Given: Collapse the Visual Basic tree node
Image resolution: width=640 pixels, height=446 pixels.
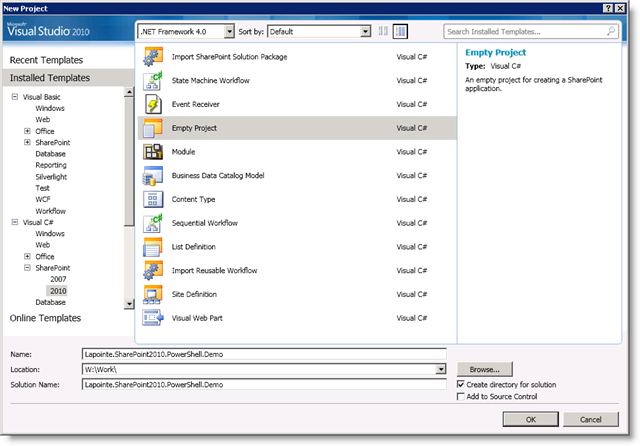Looking at the screenshot, I should pyautogui.click(x=15, y=97).
